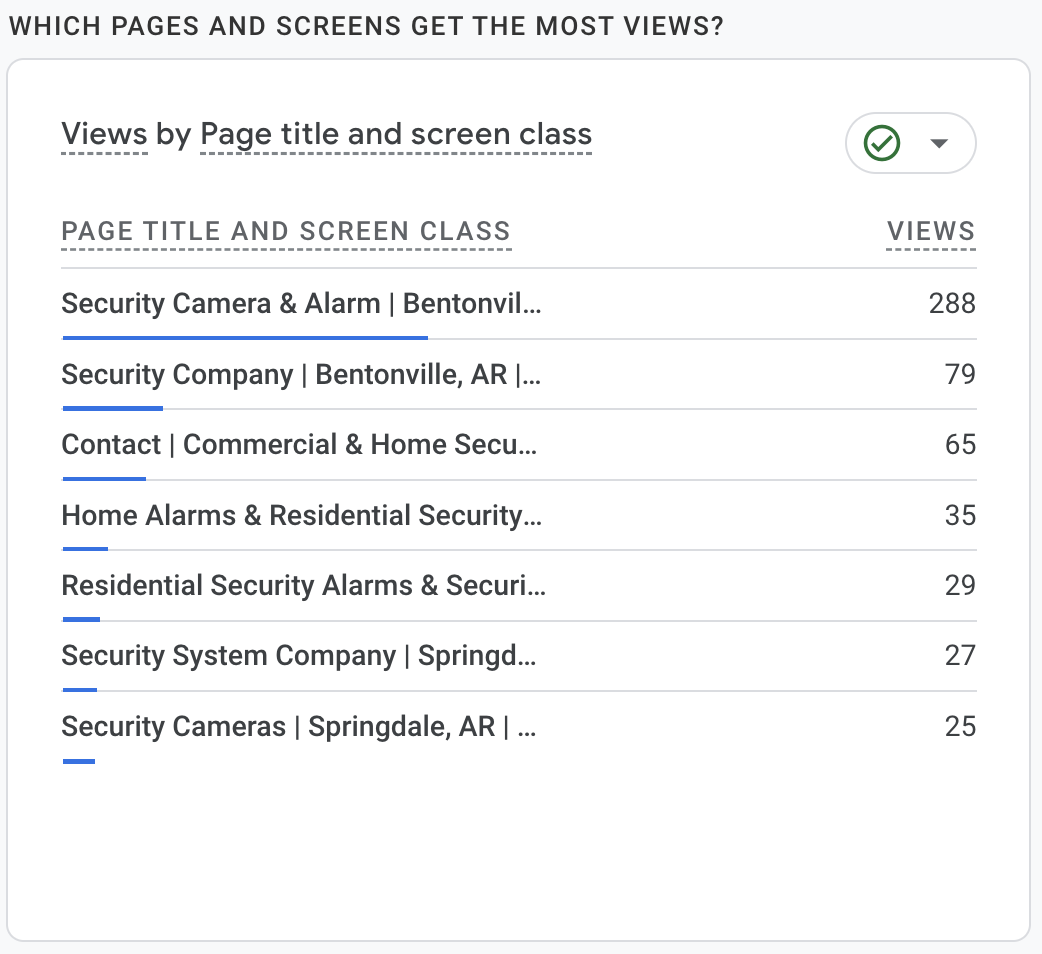The height and width of the screenshot is (954, 1042).
Task: Click the VIEWS column header
Action: point(930,232)
